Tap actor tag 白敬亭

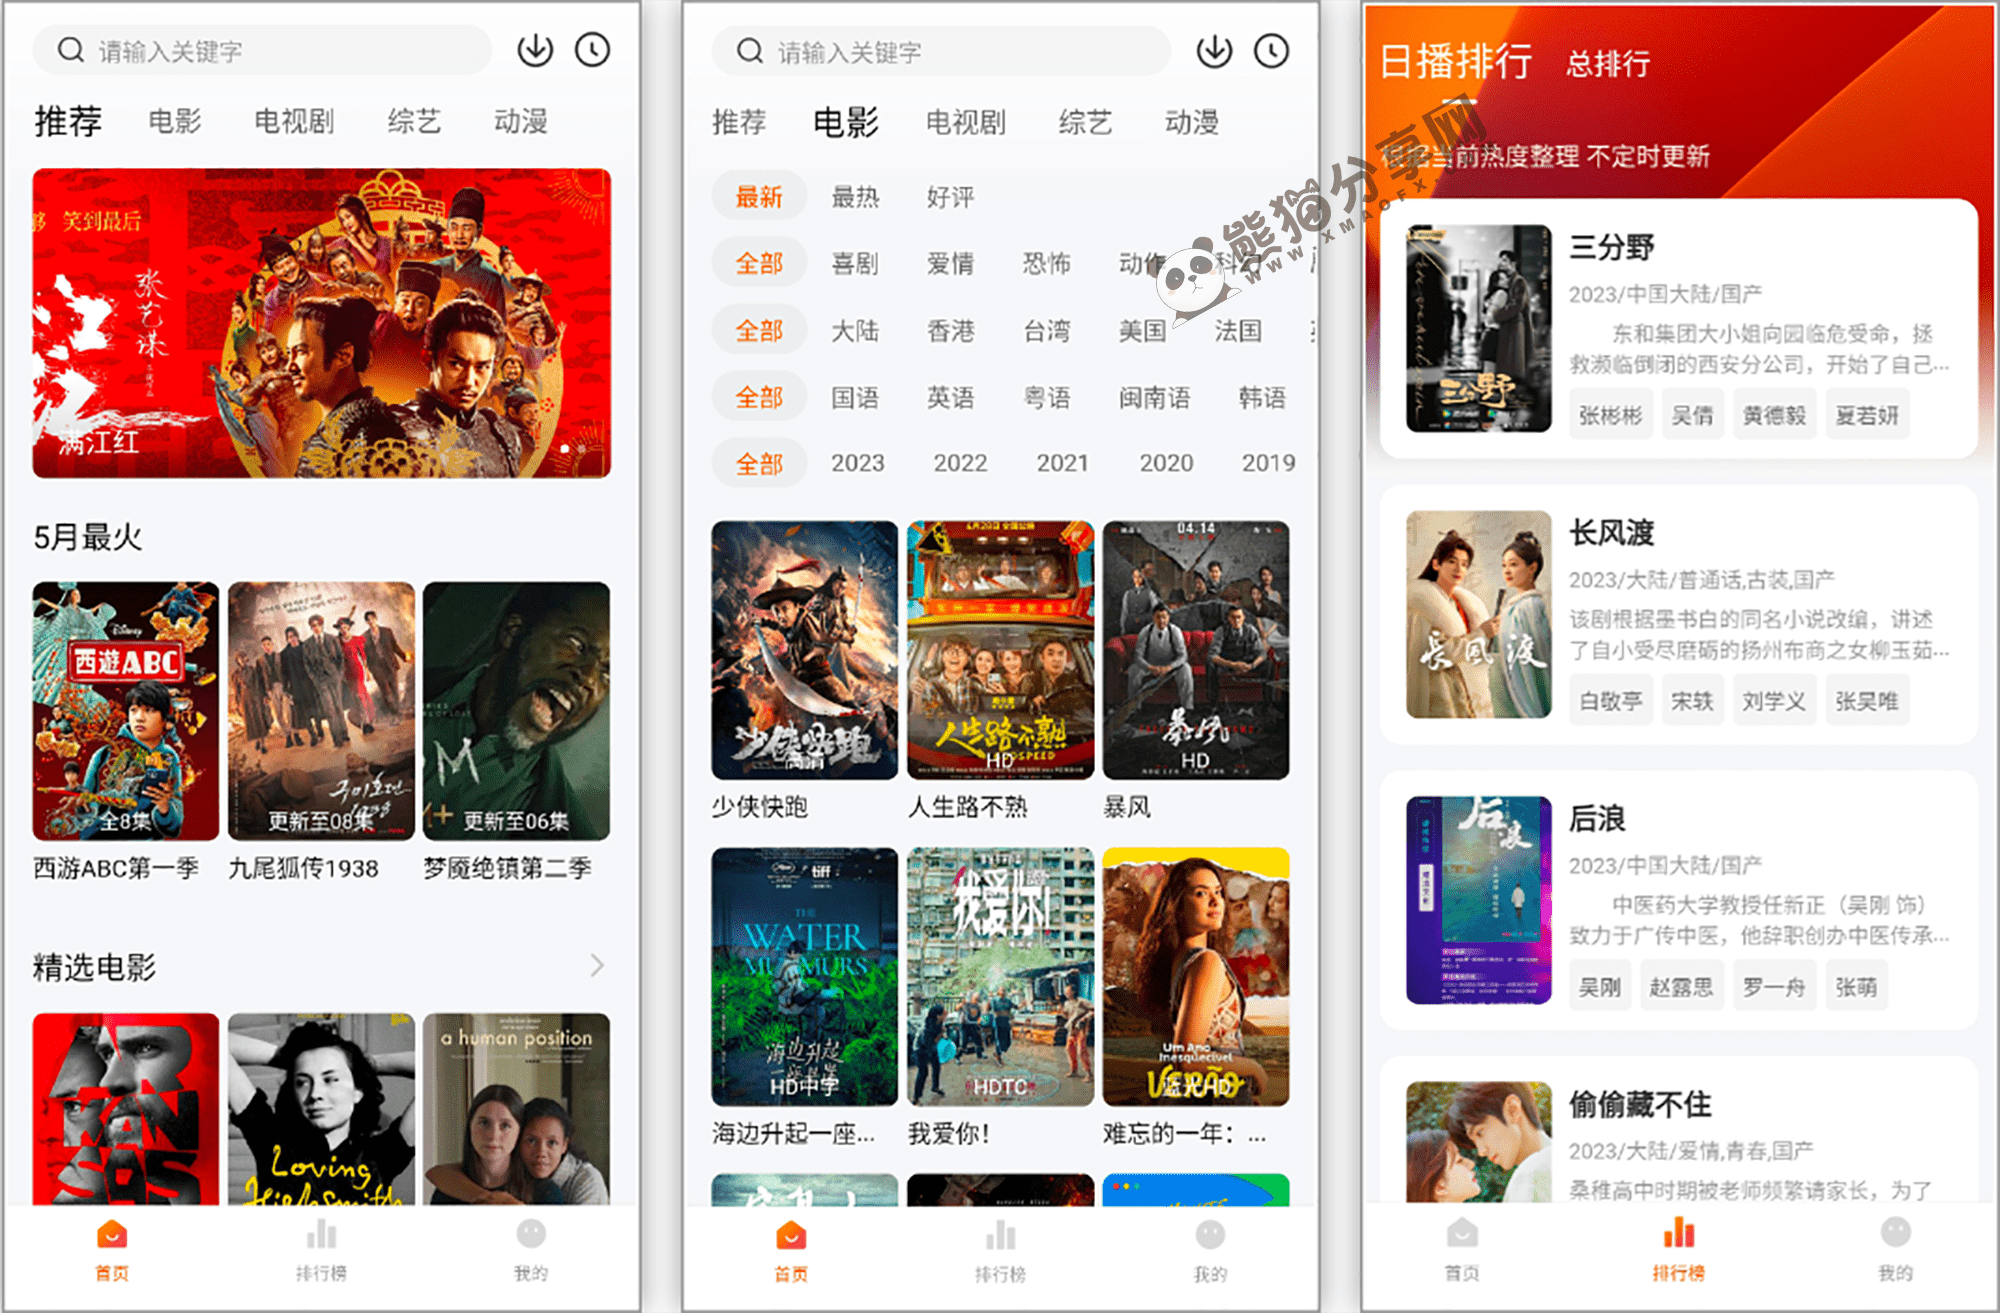click(x=1610, y=701)
